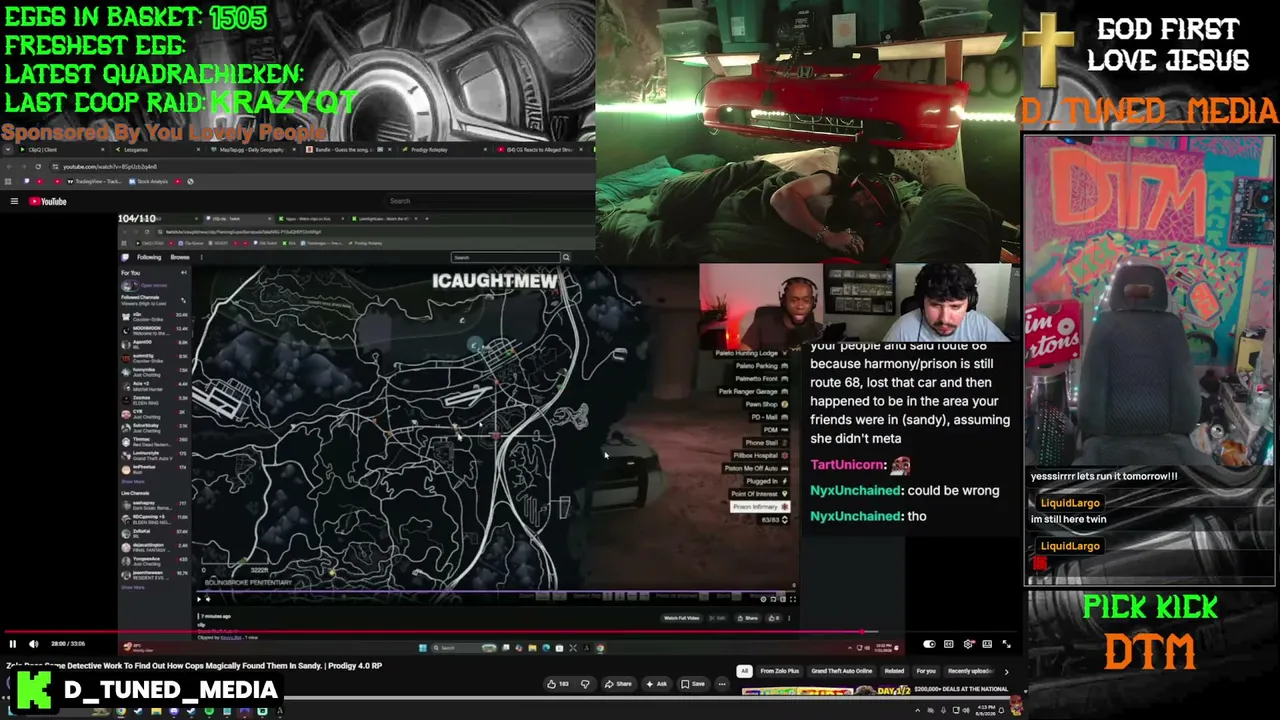This screenshot has height=720, width=1280.
Task: Switch YouTube player to theater mode
Action: tap(987, 644)
